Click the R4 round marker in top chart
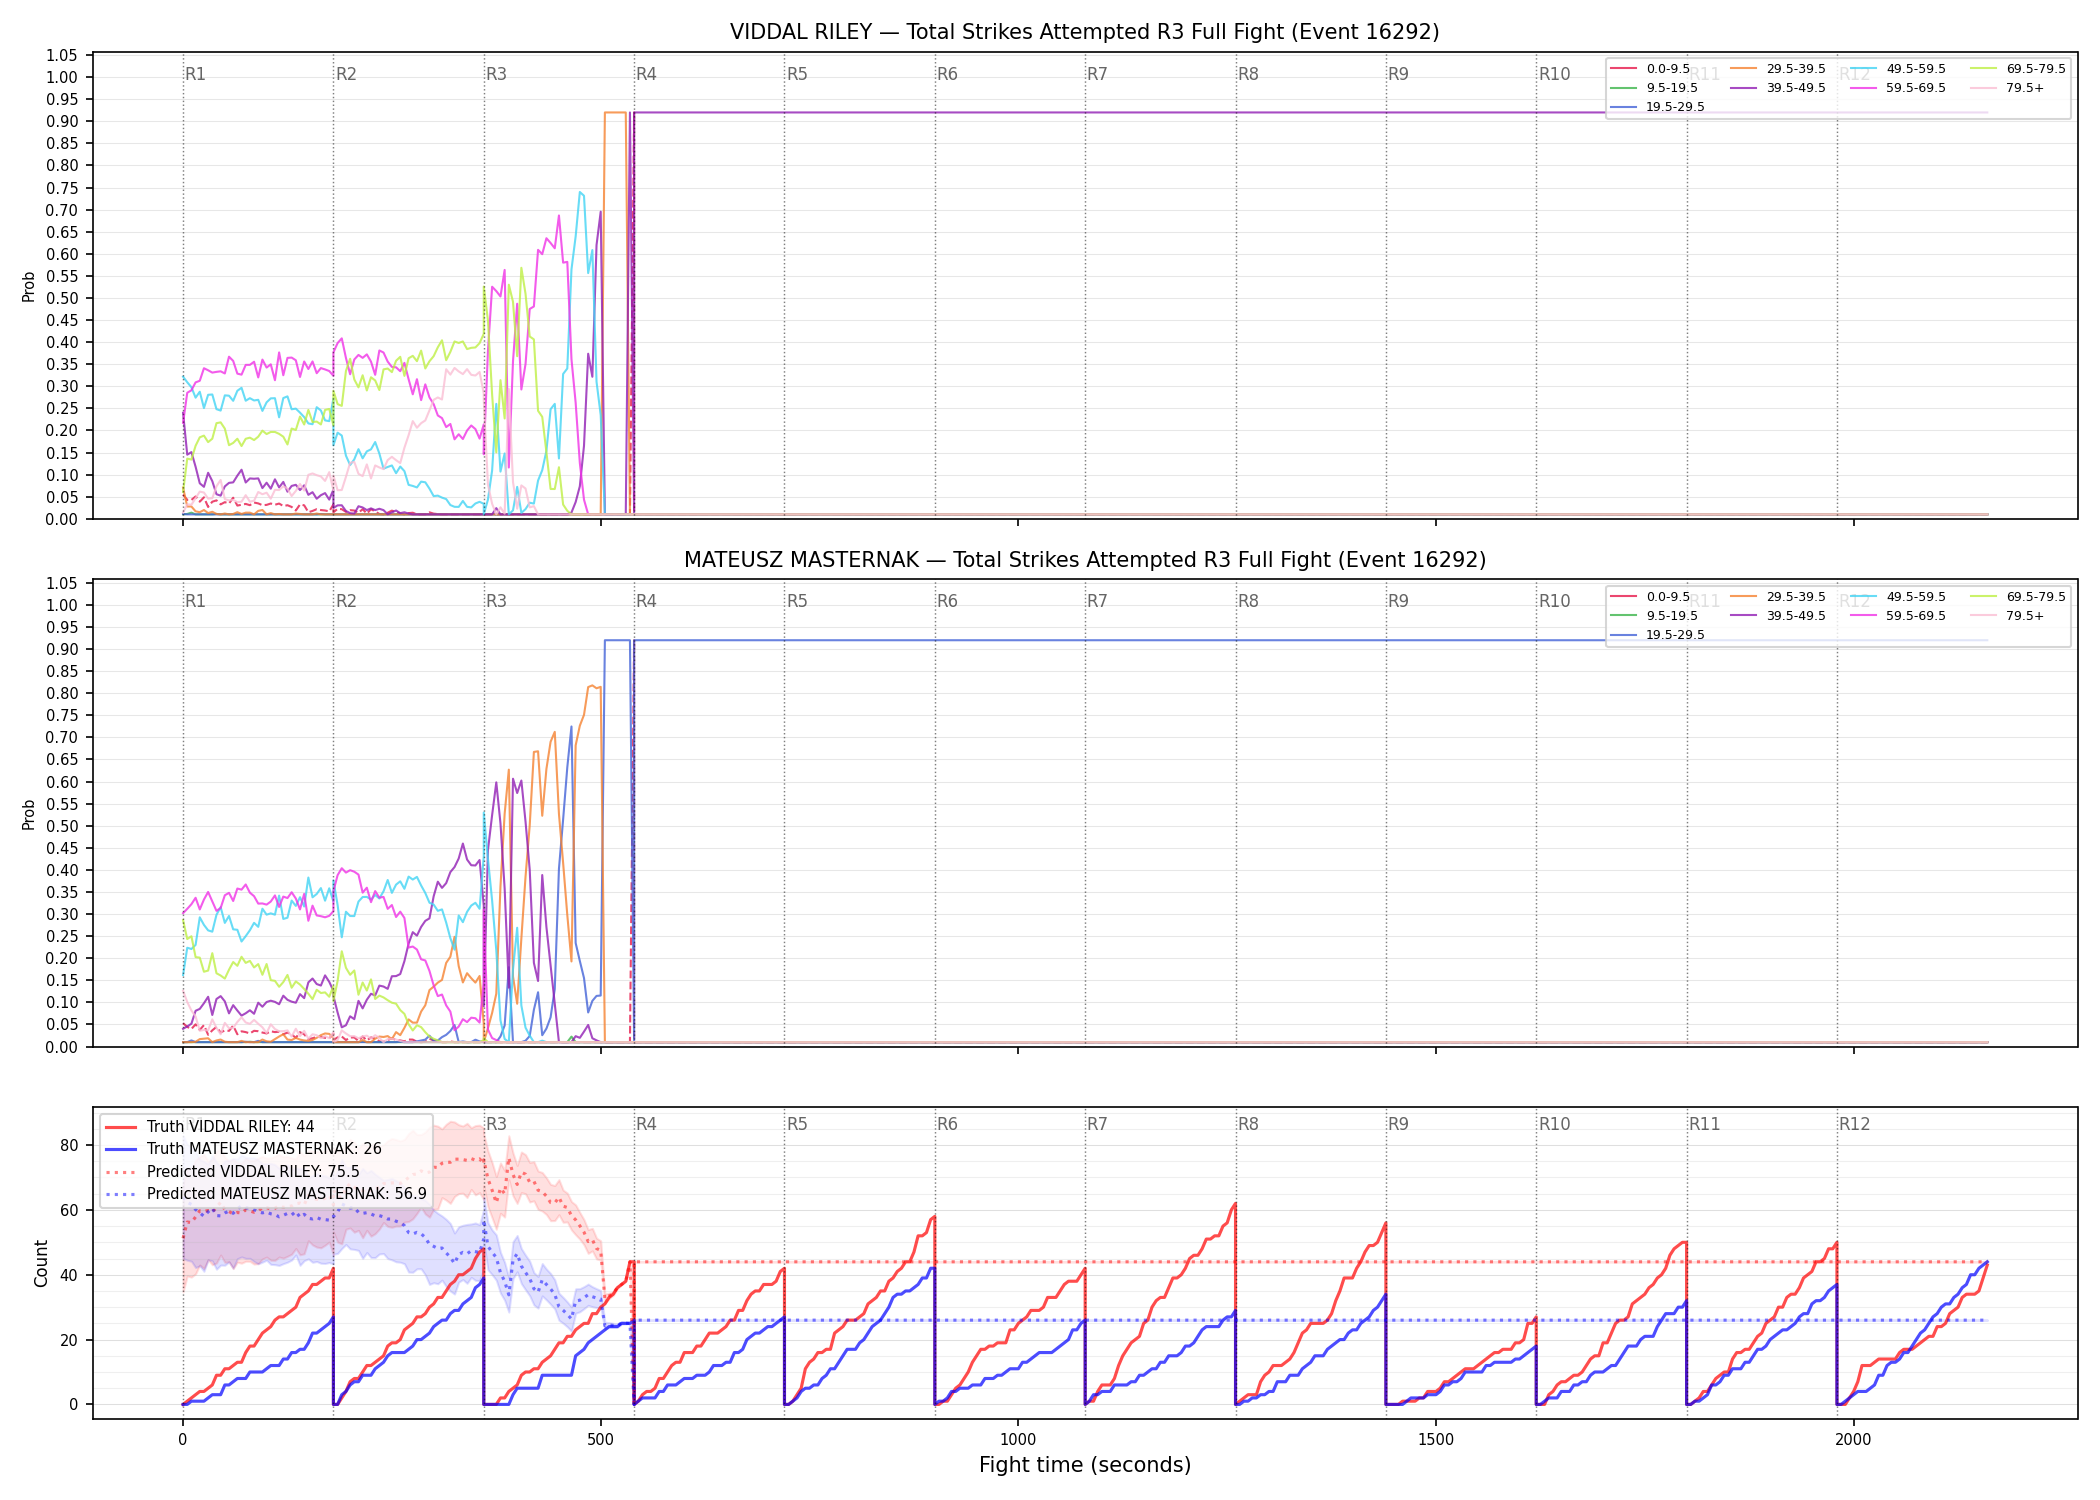2100x1500 pixels. click(x=646, y=74)
